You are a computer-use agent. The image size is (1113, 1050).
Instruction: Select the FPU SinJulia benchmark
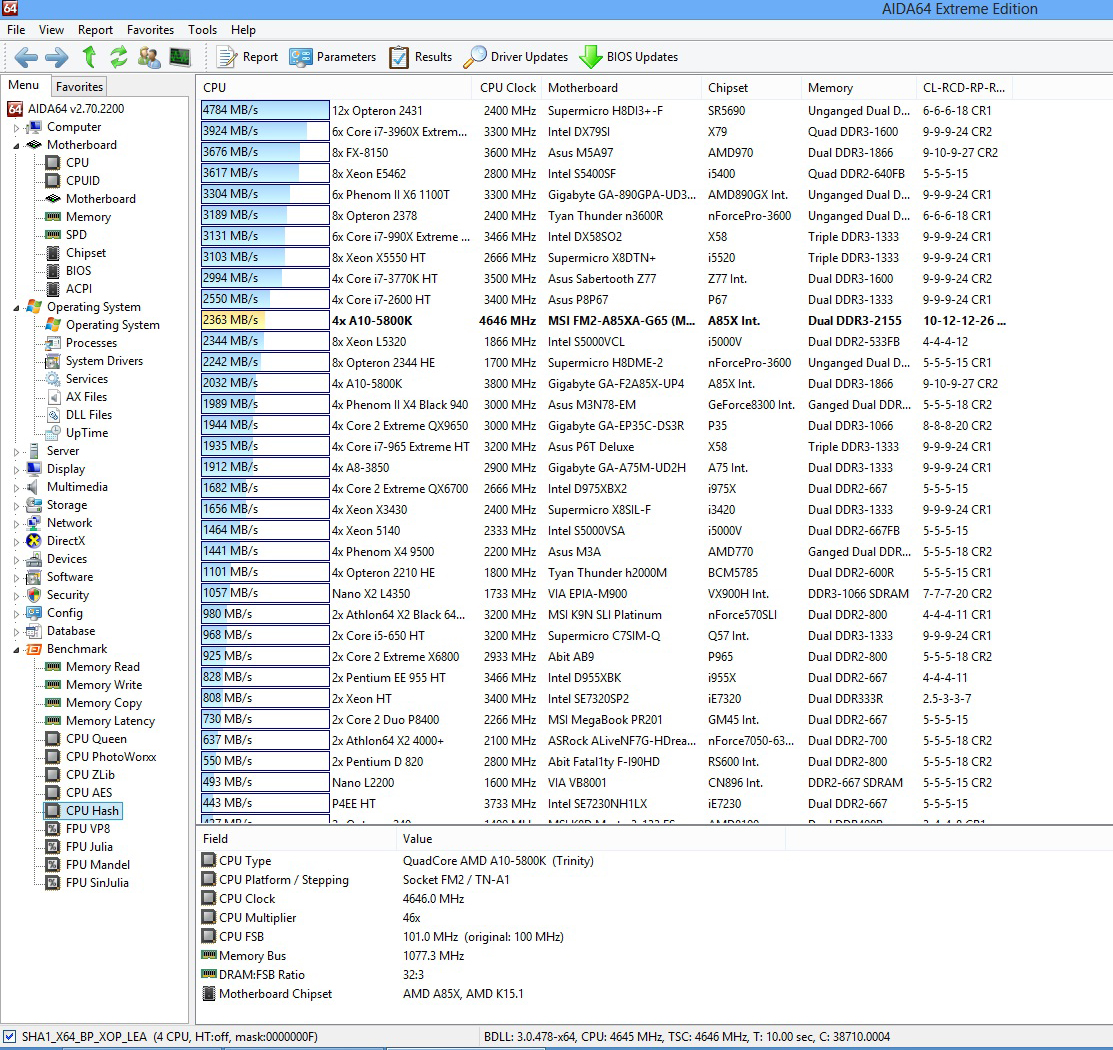click(97, 882)
